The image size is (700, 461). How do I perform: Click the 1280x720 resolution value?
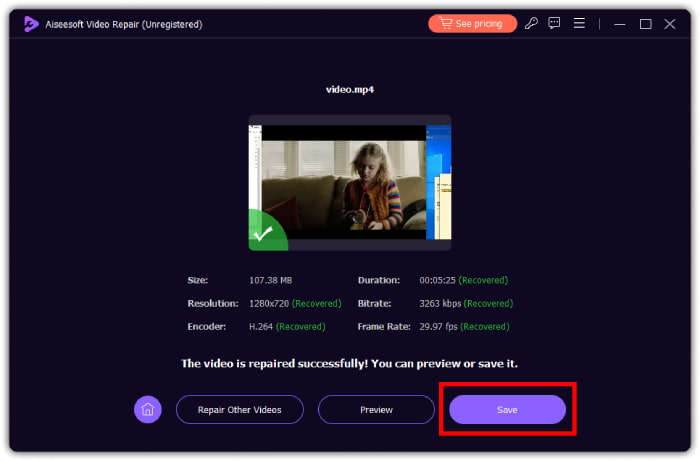point(271,303)
